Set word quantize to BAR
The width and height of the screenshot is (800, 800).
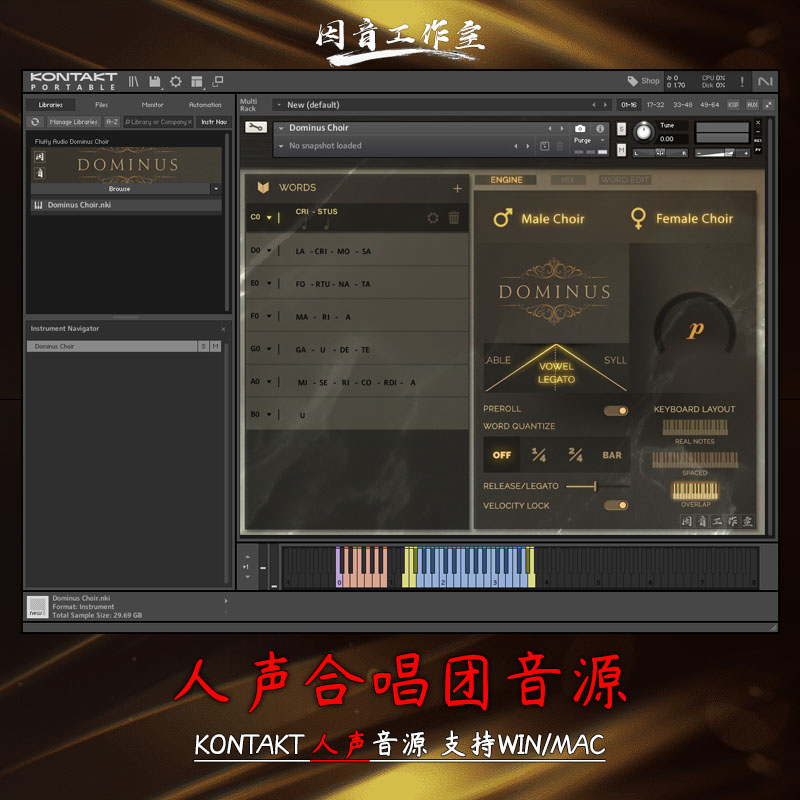(x=612, y=455)
